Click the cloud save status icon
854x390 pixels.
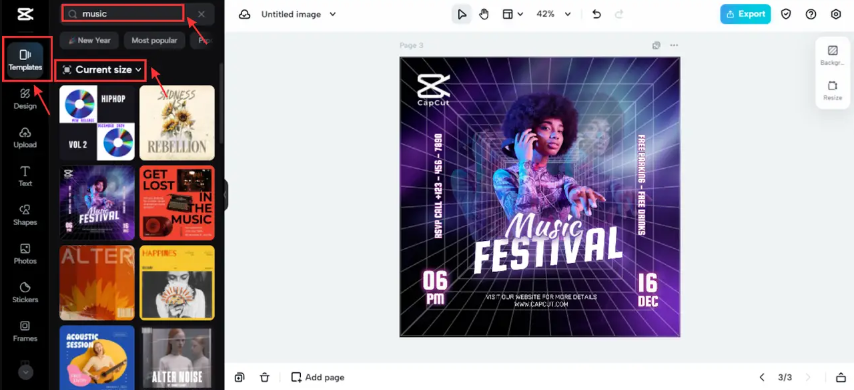pyautogui.click(x=245, y=14)
